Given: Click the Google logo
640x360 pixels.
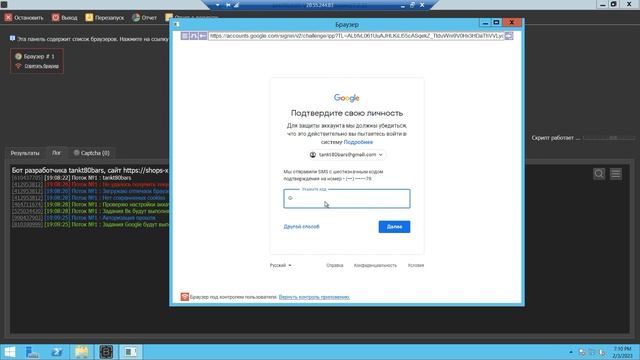Looking at the screenshot, I should tap(347, 98).
